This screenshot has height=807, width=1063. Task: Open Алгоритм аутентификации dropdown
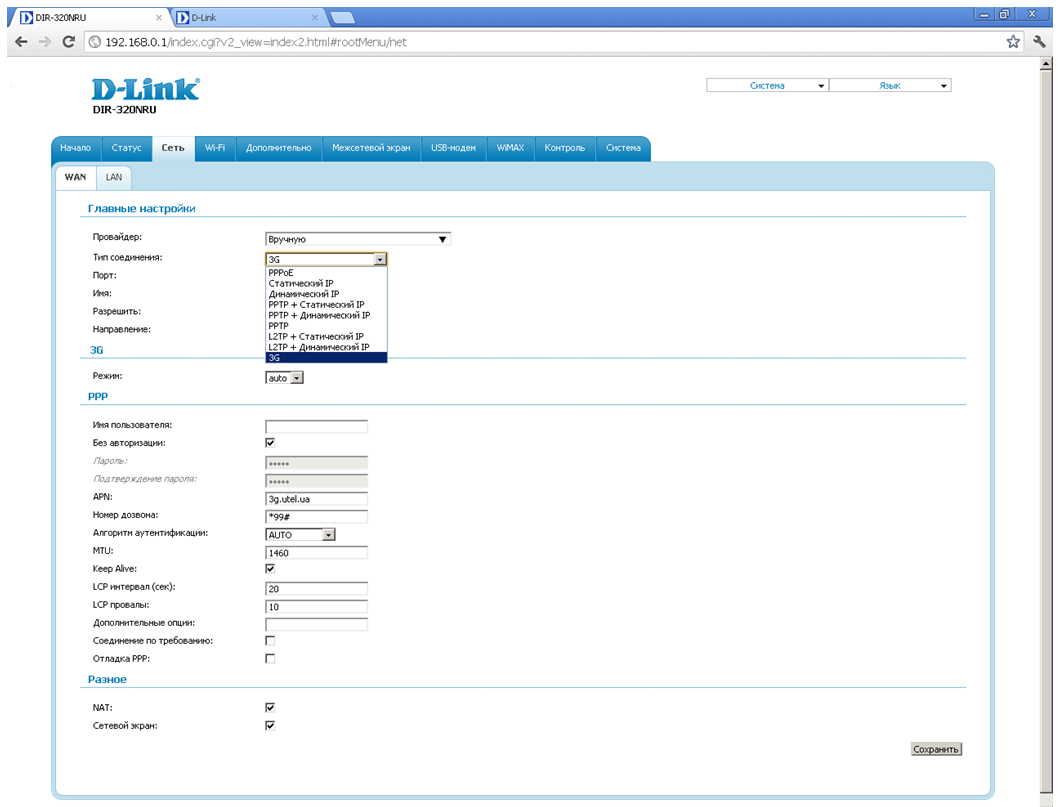click(300, 535)
